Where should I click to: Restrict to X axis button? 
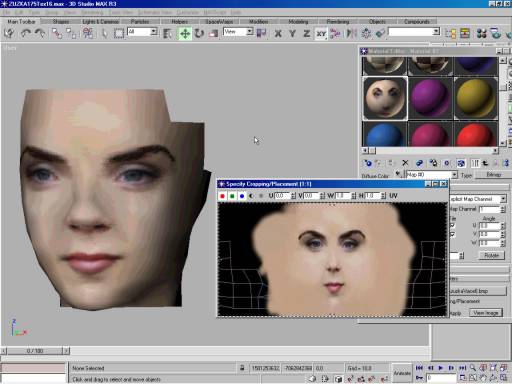click(278, 33)
